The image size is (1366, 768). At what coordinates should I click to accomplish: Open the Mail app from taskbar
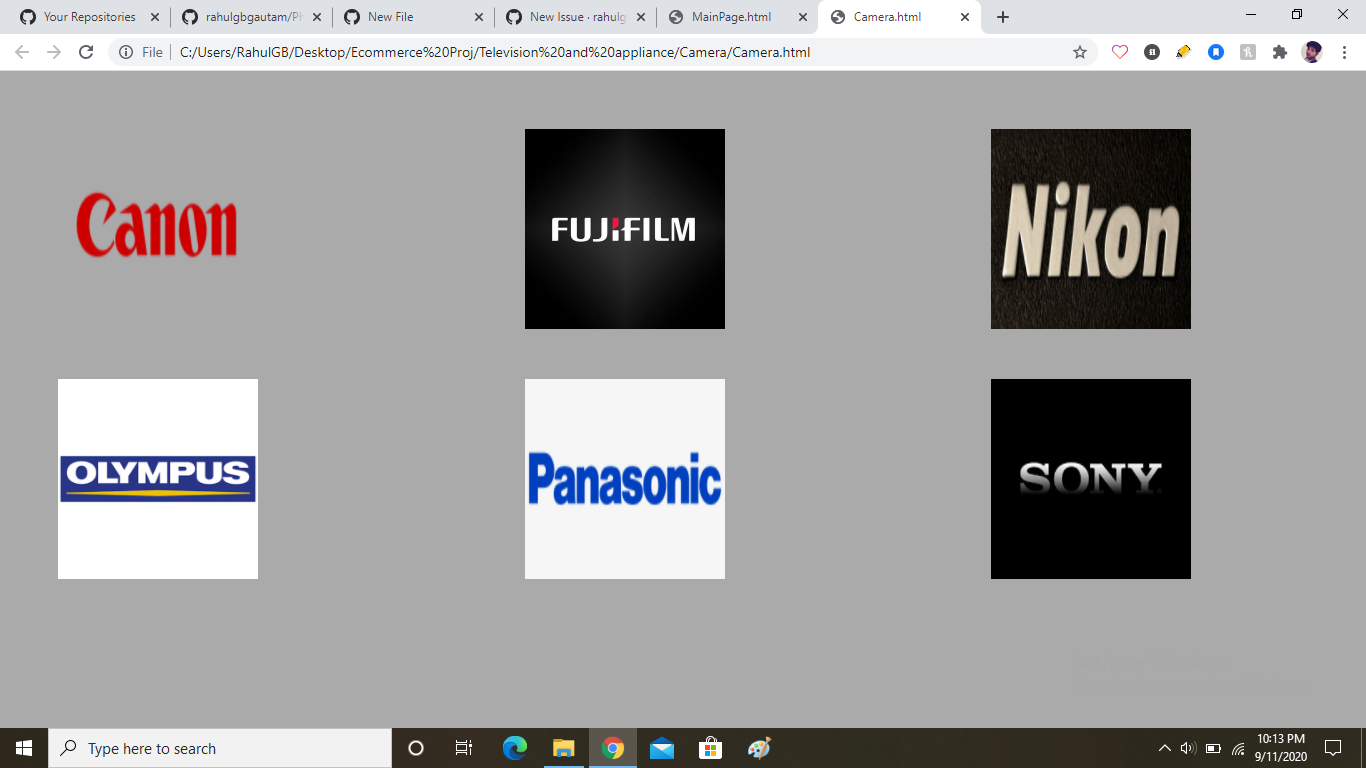pos(662,748)
